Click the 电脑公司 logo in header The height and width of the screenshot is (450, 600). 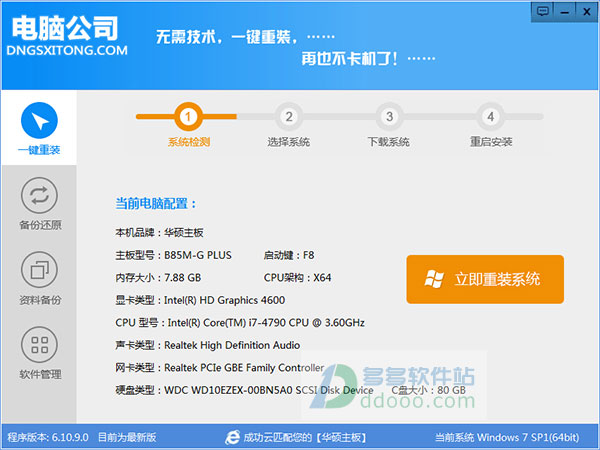tap(64, 28)
